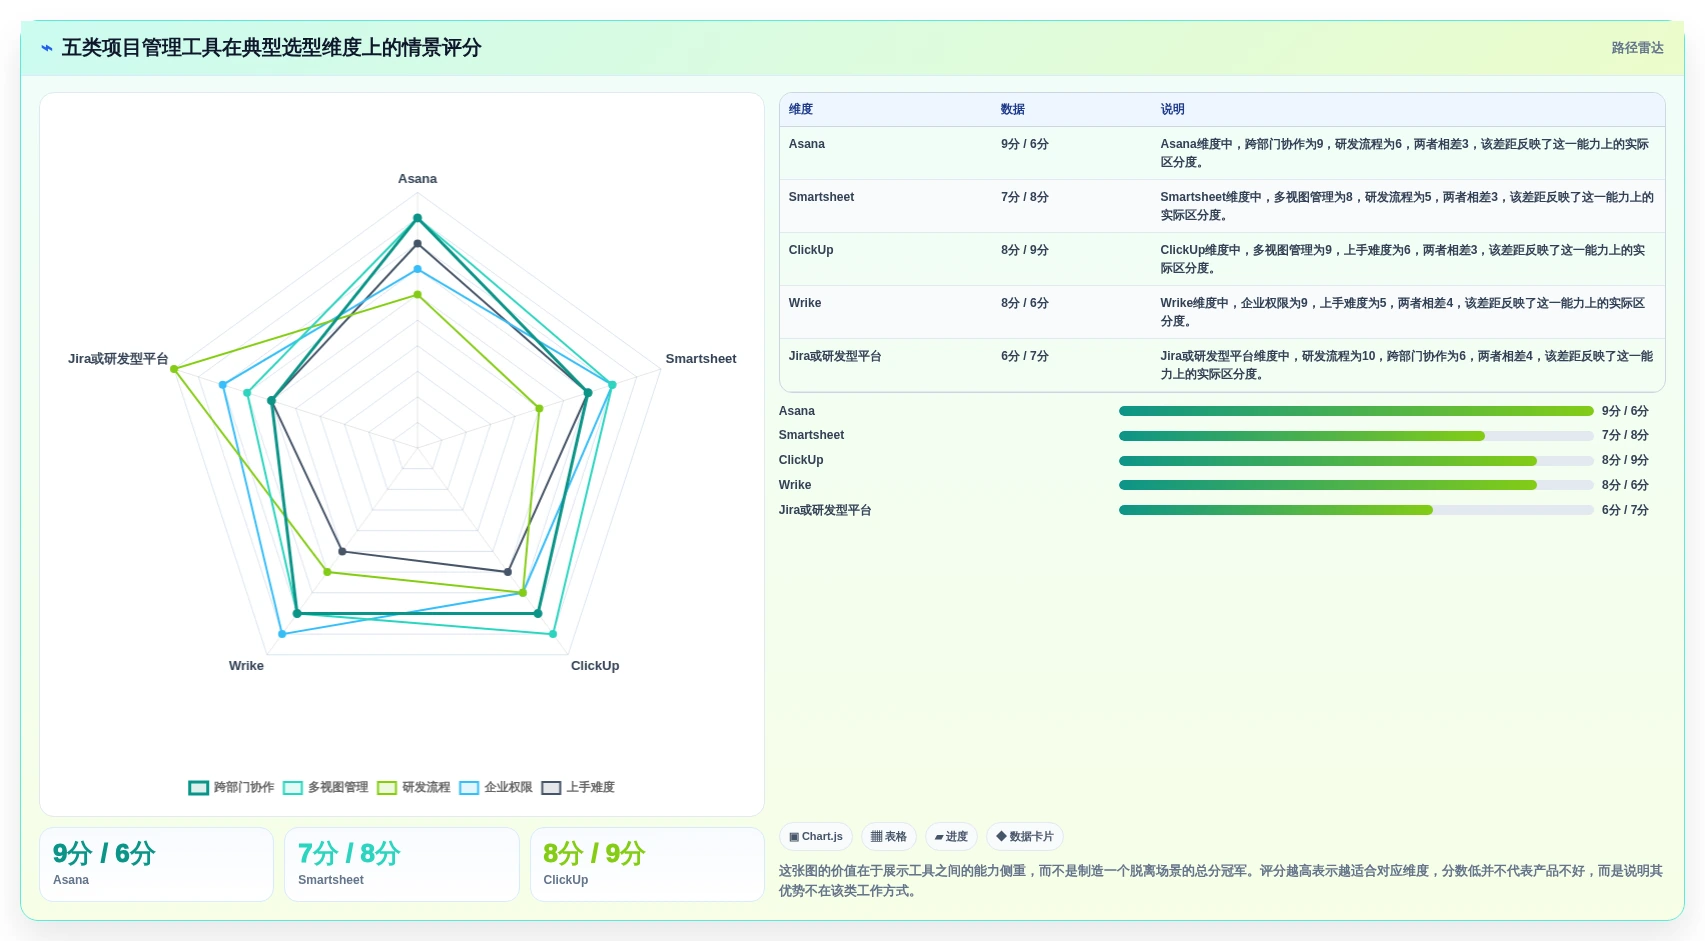Toggle the 多视图管理 legend series
1705x941 pixels.
(326, 787)
